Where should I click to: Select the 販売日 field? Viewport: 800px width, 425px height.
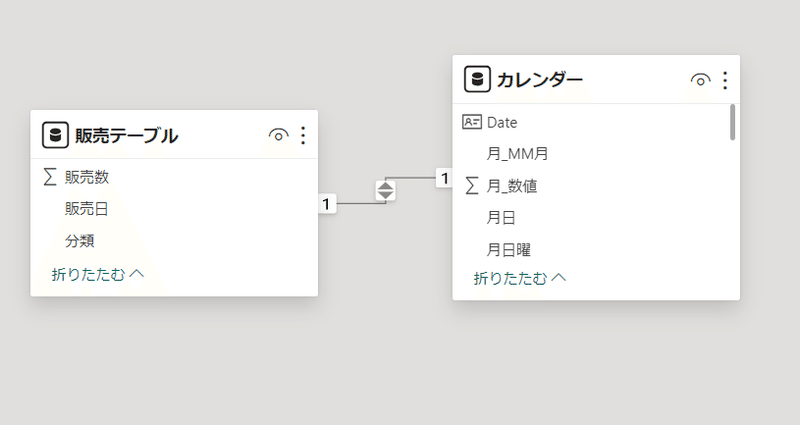pos(174,209)
